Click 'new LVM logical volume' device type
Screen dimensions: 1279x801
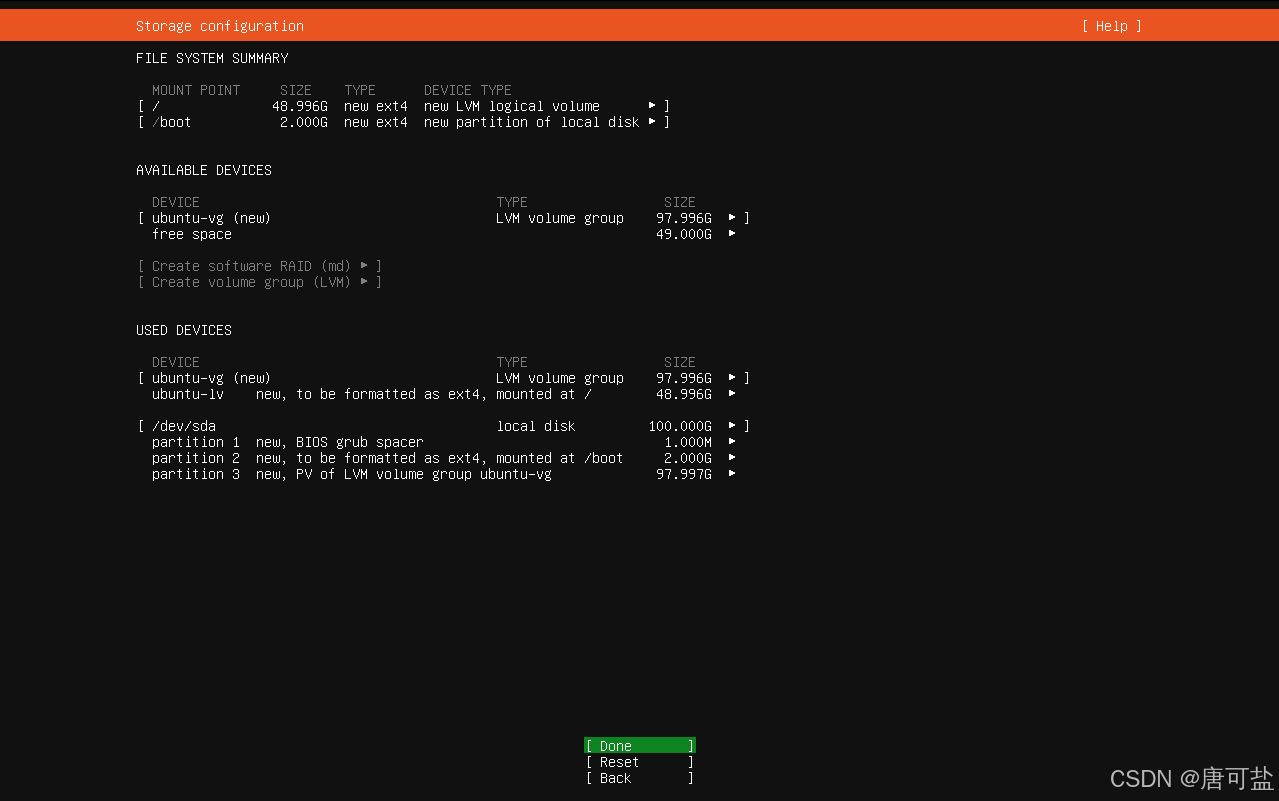[x=512, y=106]
